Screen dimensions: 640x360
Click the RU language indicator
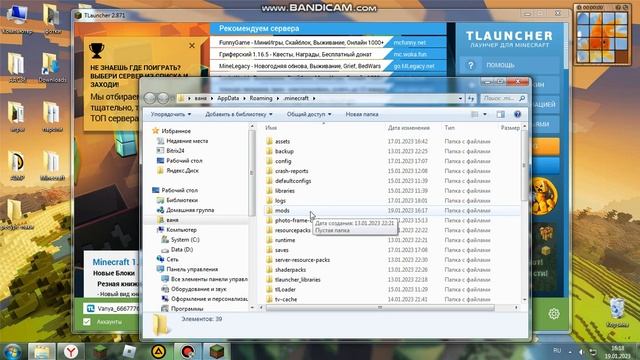point(557,351)
